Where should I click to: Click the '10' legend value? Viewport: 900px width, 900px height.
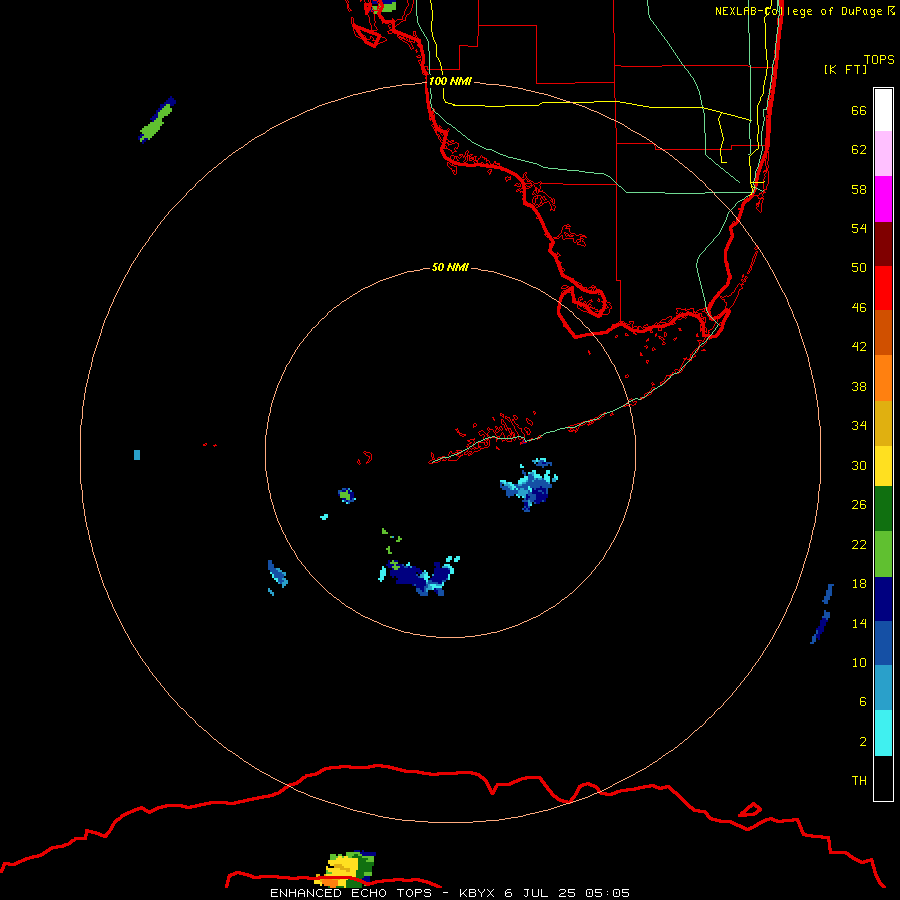tap(859, 662)
